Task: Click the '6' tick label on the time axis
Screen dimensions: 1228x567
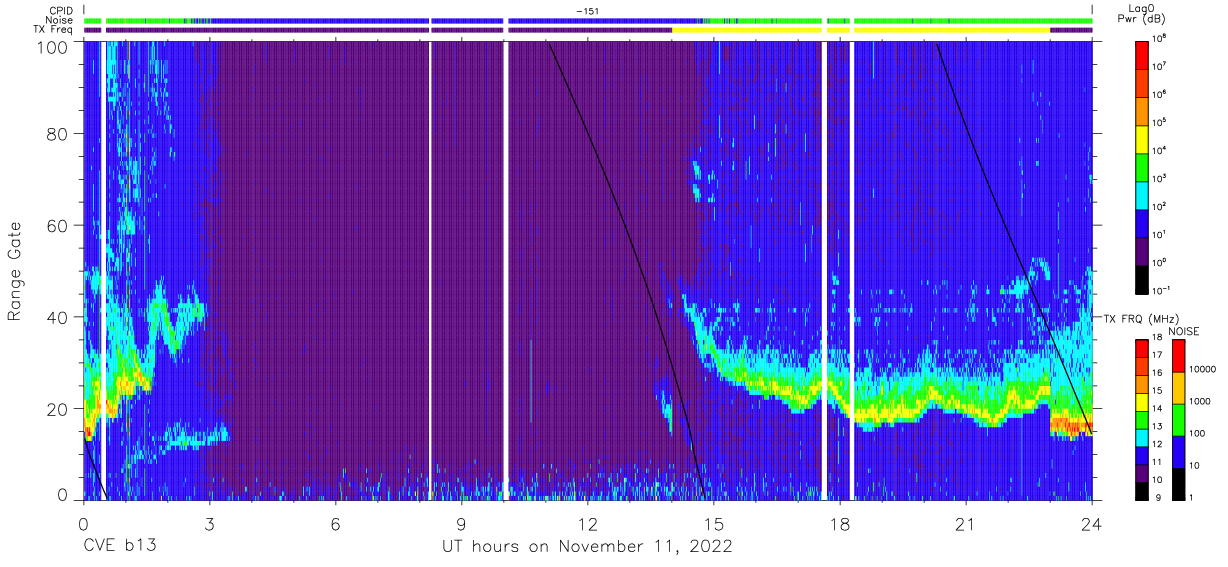Action: click(335, 524)
